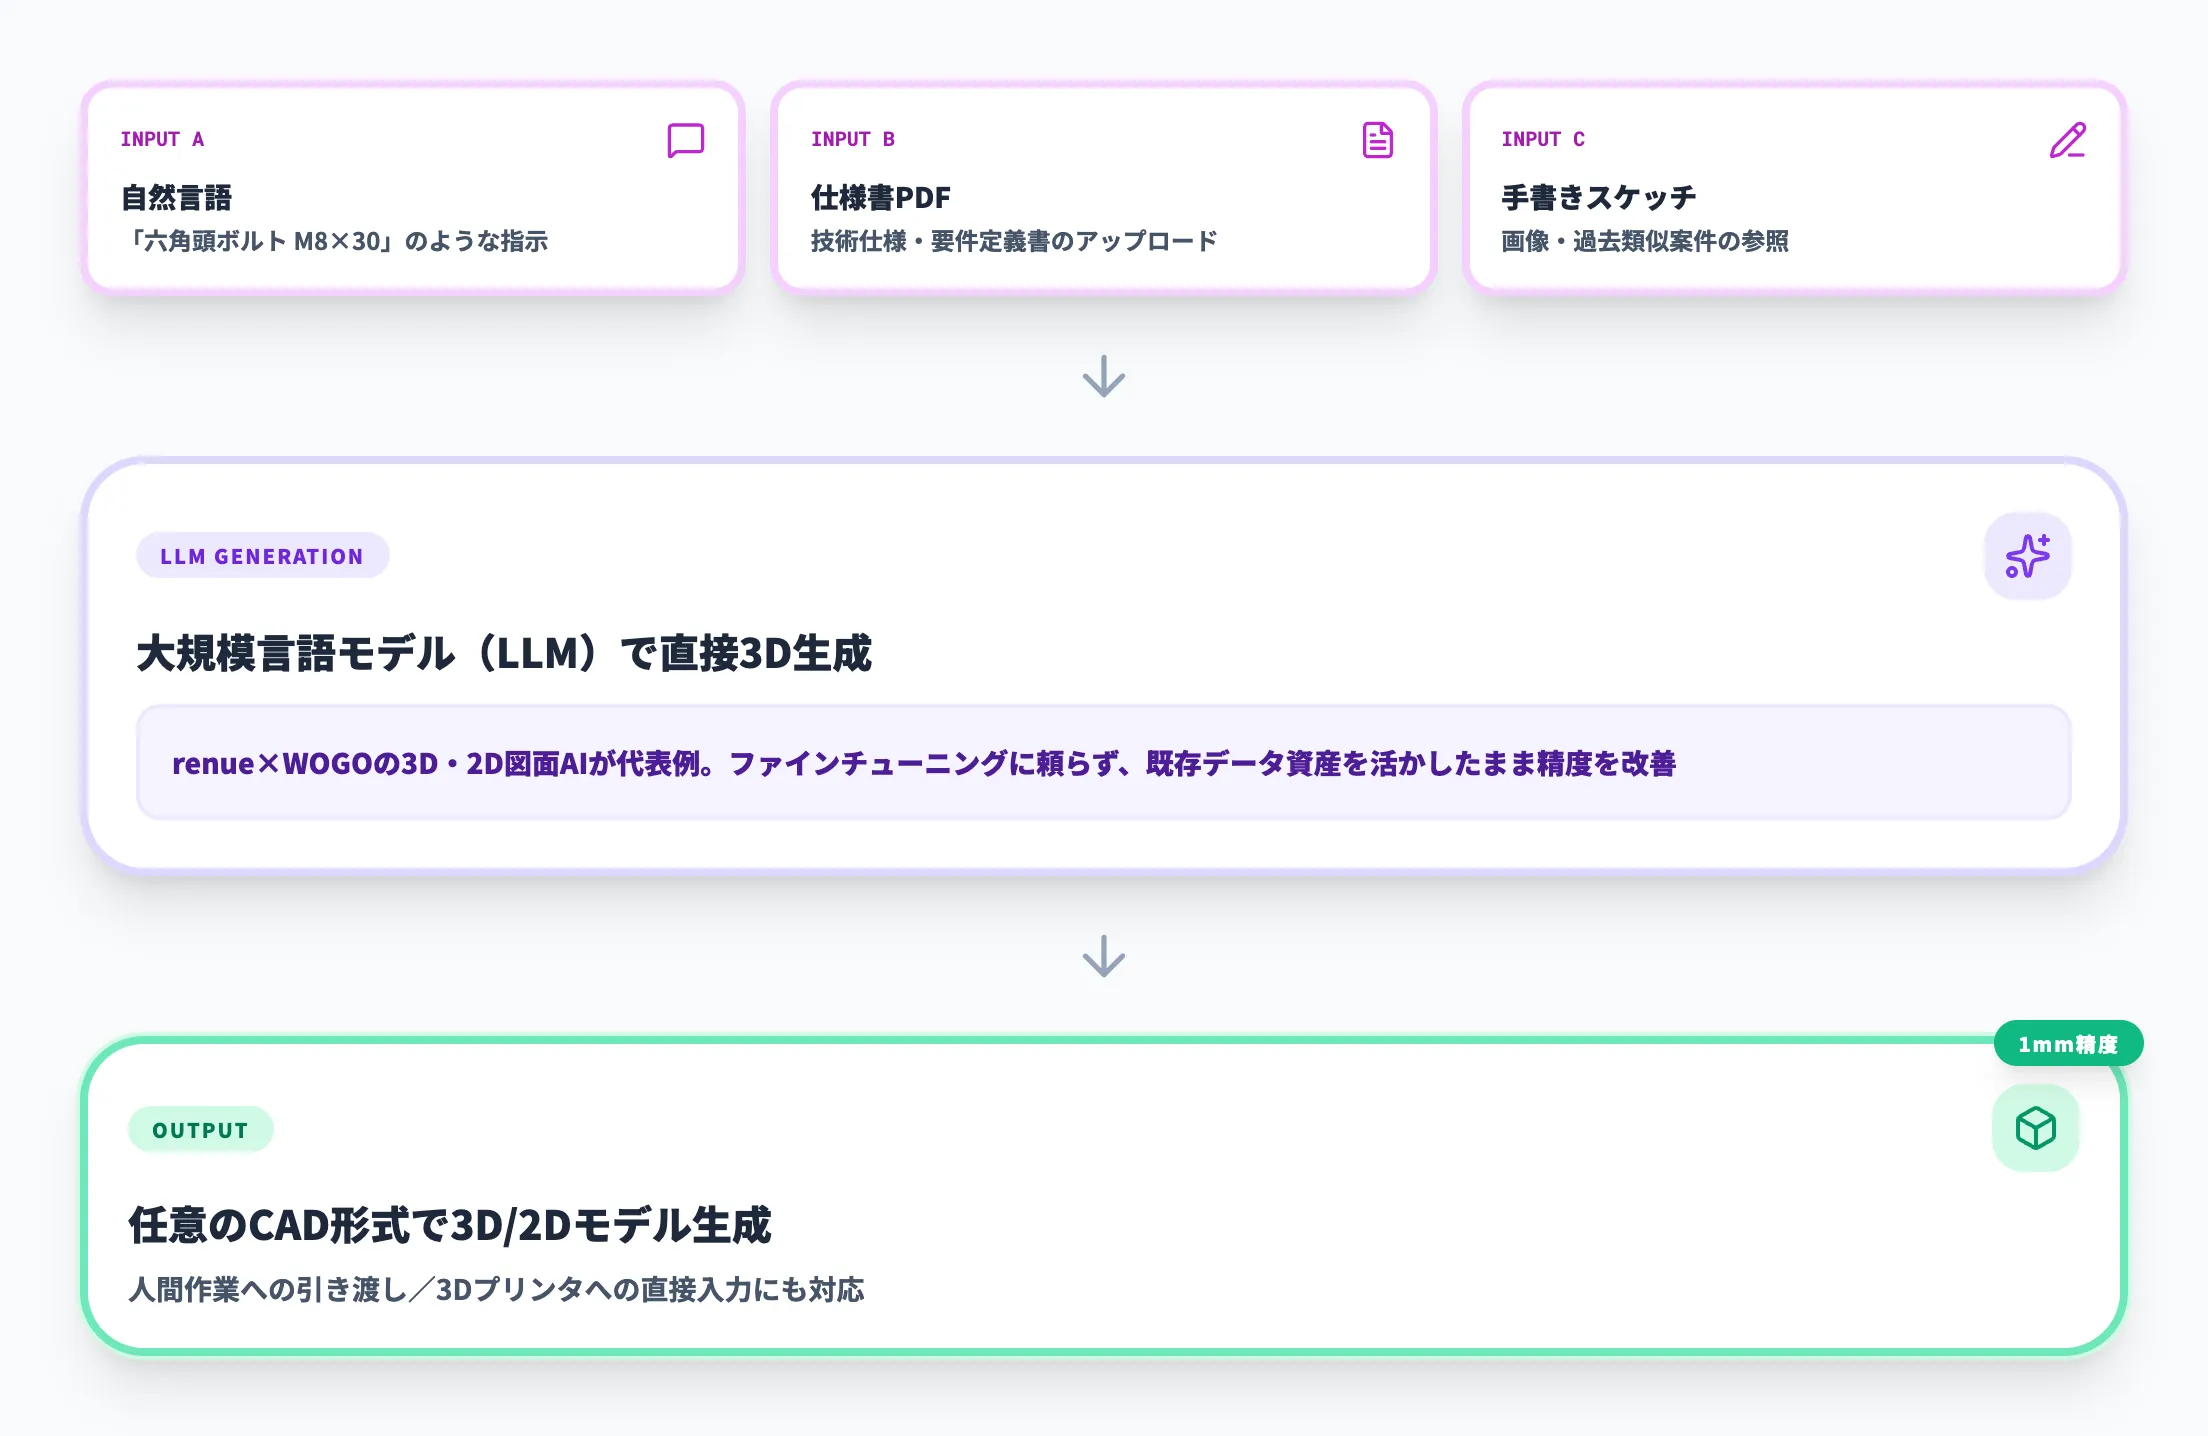Click the speech bubble icon on INPUT A
The width and height of the screenshot is (2208, 1436).
click(x=684, y=141)
